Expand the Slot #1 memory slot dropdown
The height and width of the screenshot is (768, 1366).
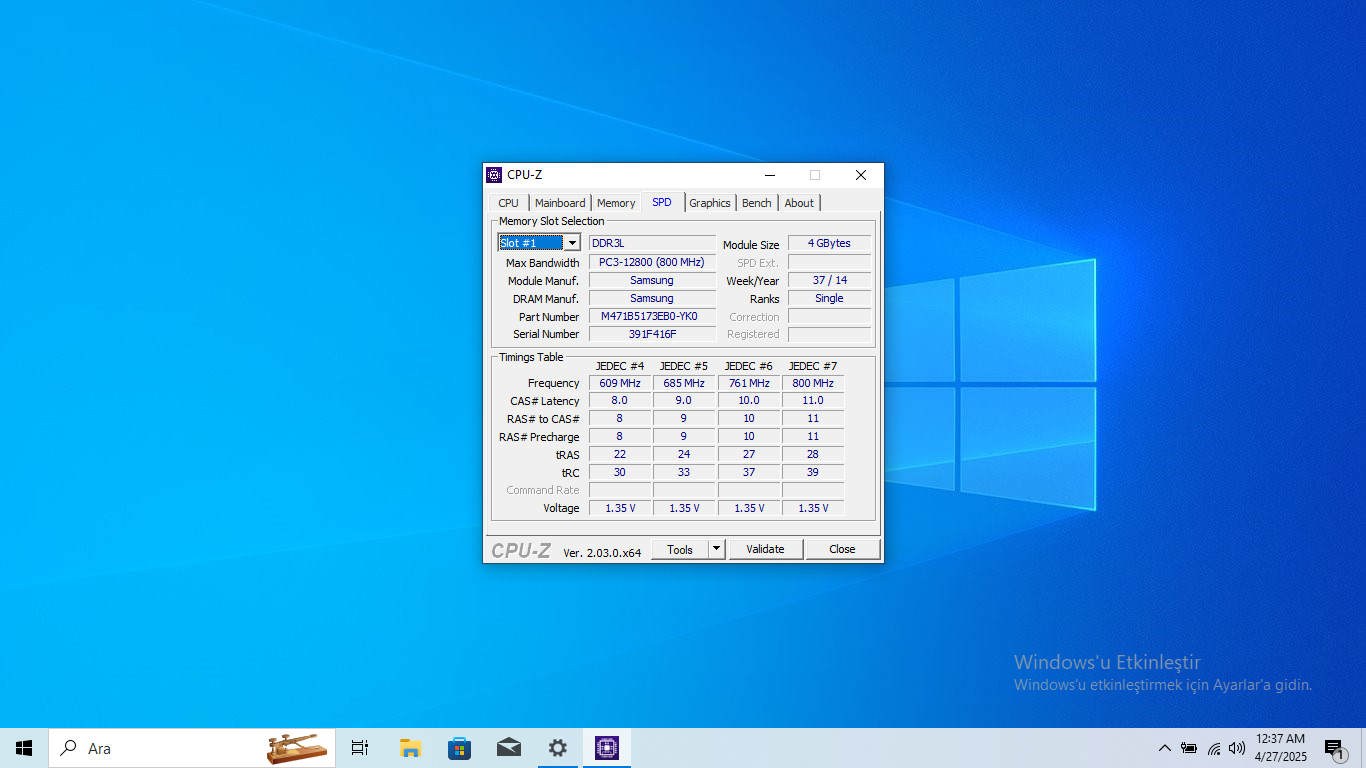tap(572, 243)
